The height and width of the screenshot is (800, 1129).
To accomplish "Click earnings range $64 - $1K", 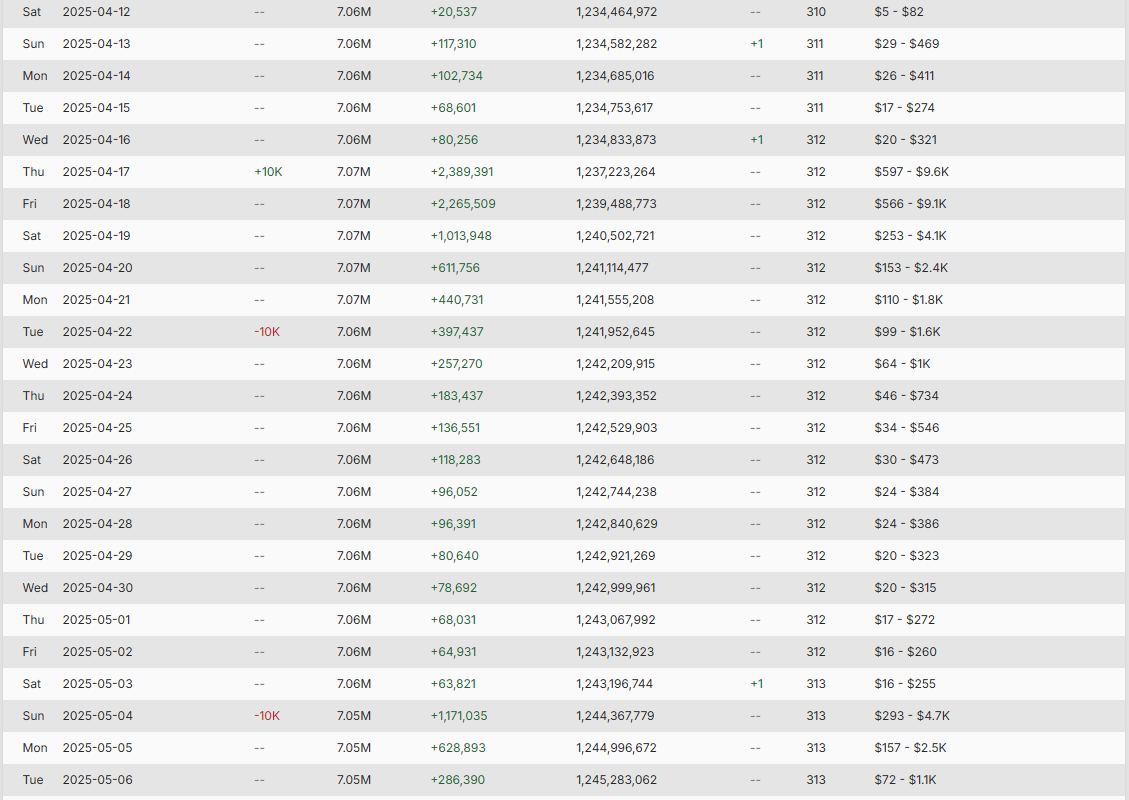I will [x=902, y=364].
